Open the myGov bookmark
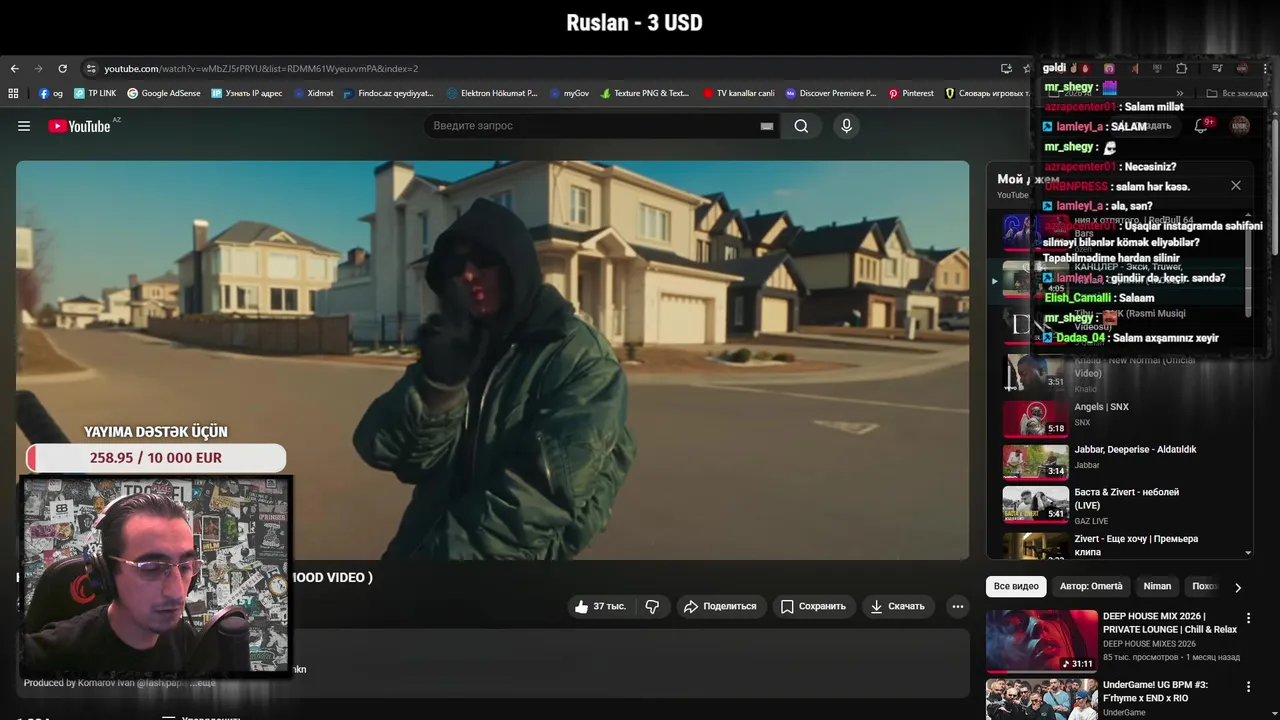 click(x=569, y=93)
